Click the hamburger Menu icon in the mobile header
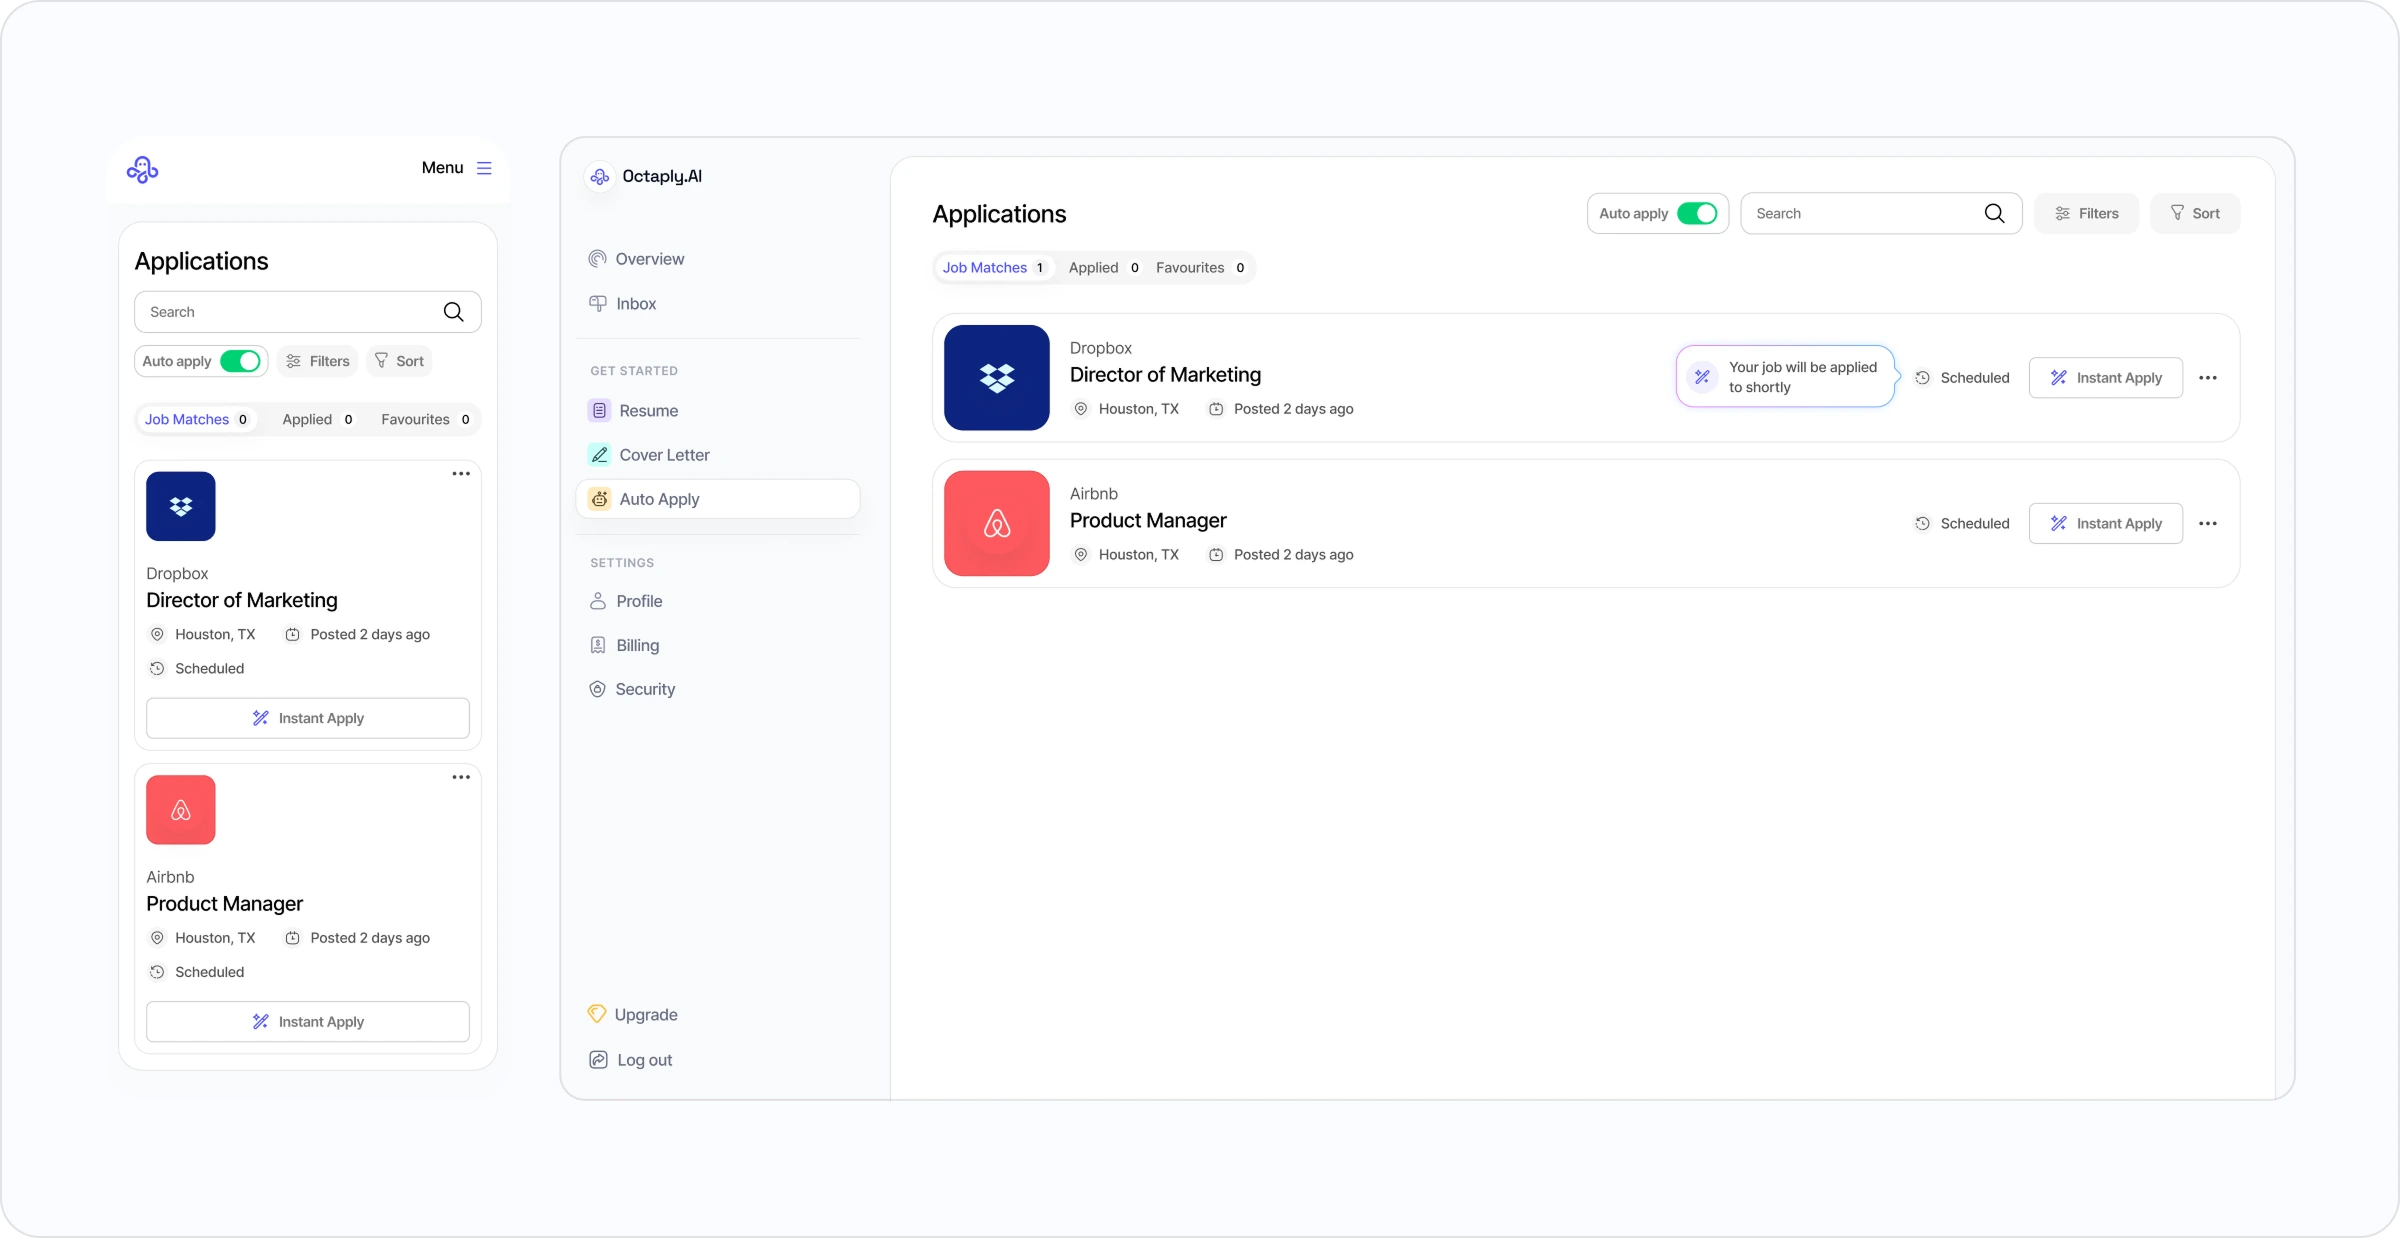This screenshot has width=2400, height=1238. (x=484, y=168)
